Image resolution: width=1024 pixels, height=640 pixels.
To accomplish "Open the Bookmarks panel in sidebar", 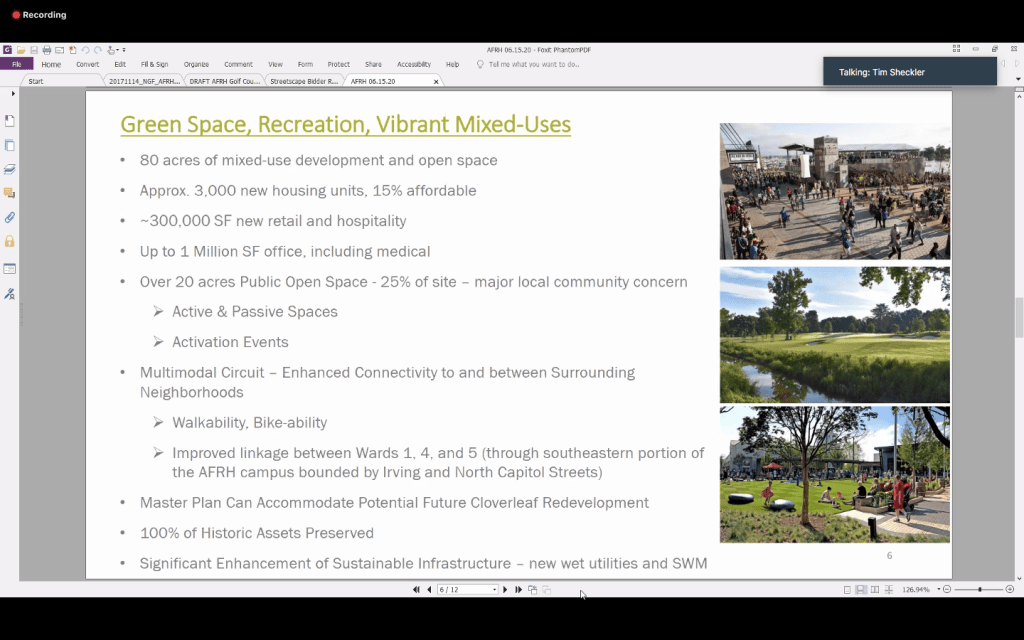I will click(x=10, y=121).
